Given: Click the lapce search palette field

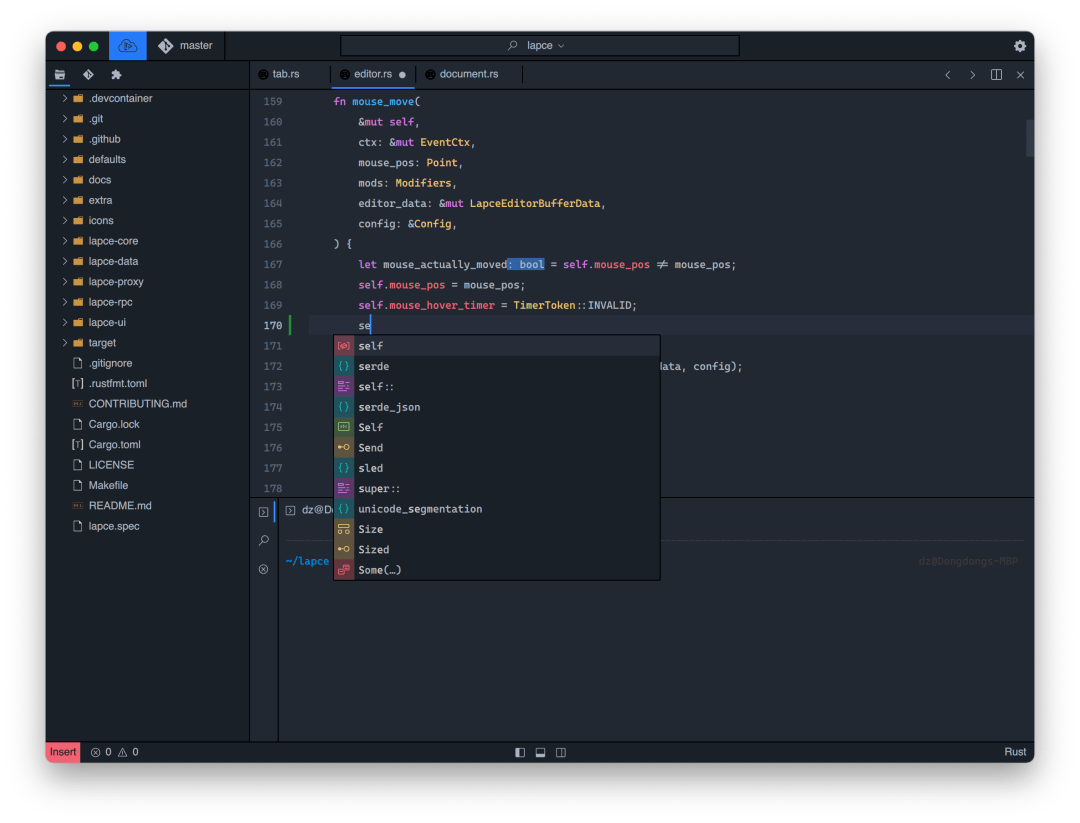Looking at the screenshot, I should click(539, 45).
